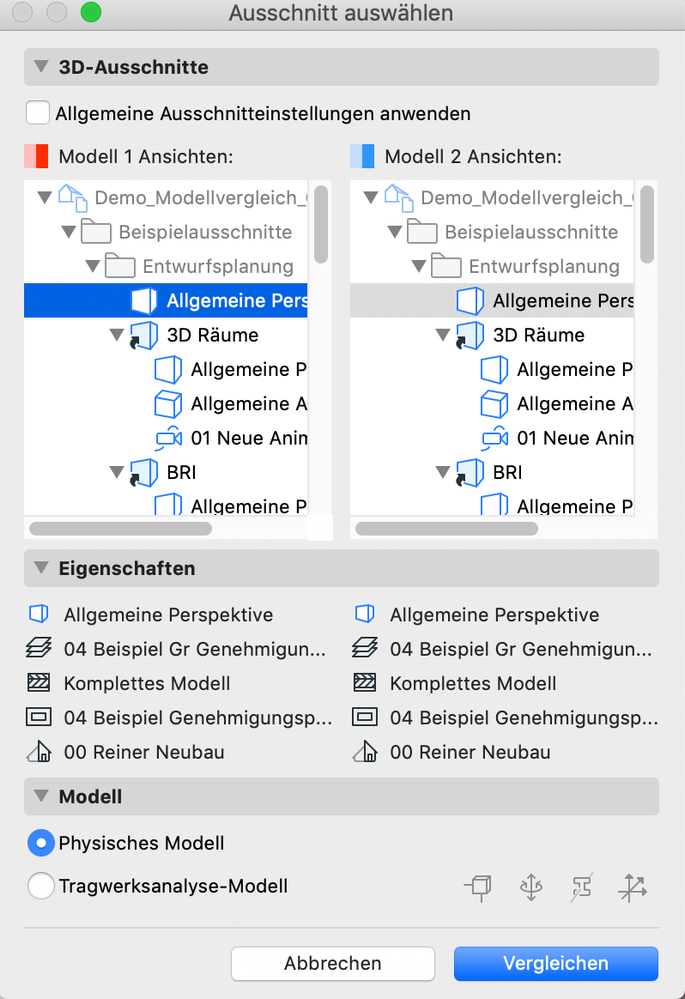The width and height of the screenshot is (685, 999).
Task: Click the second structural analysis icon with arrows
Action: (530, 886)
